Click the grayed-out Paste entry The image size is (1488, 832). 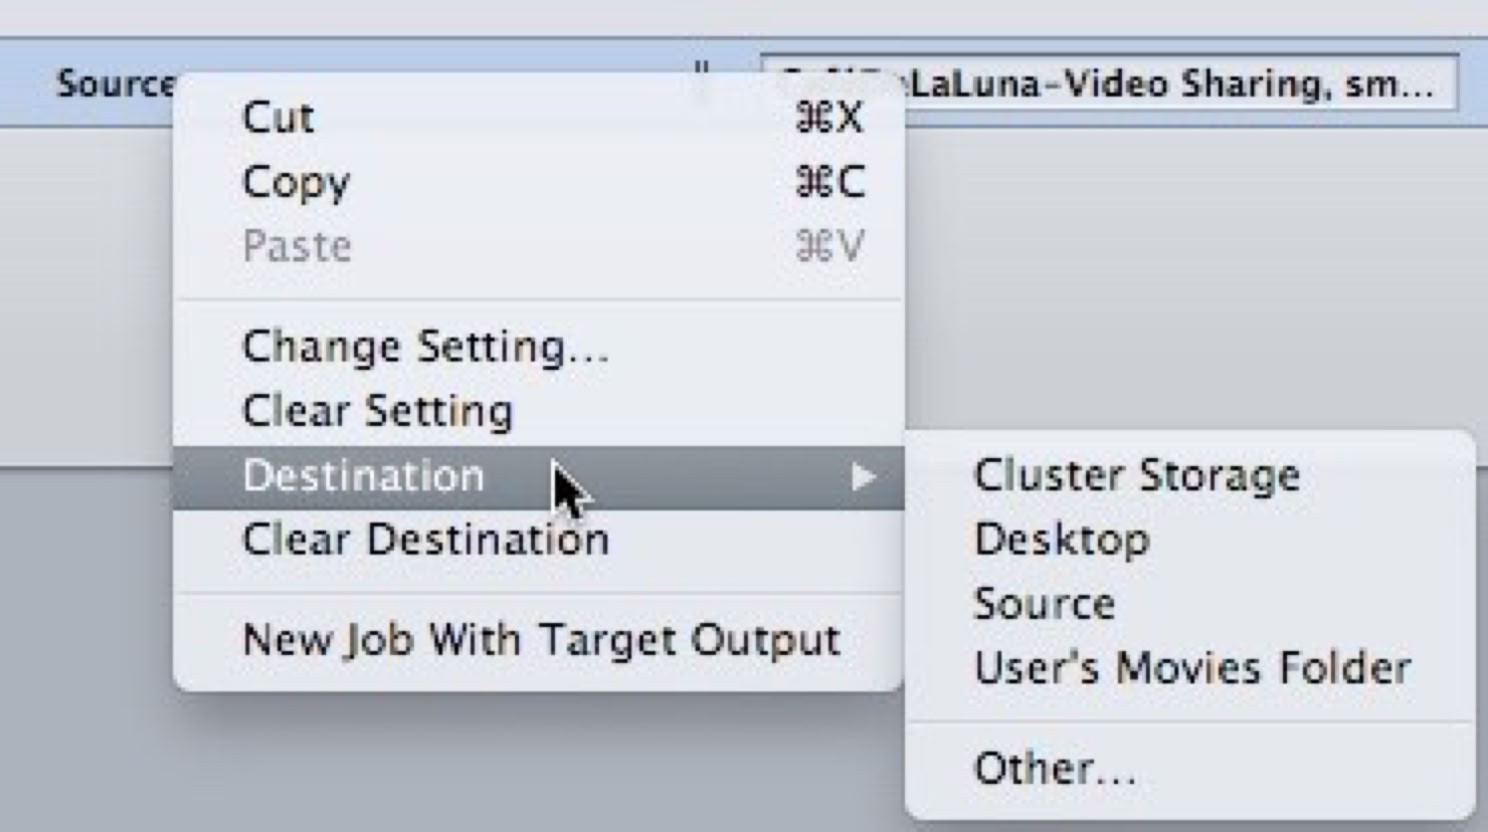point(297,246)
